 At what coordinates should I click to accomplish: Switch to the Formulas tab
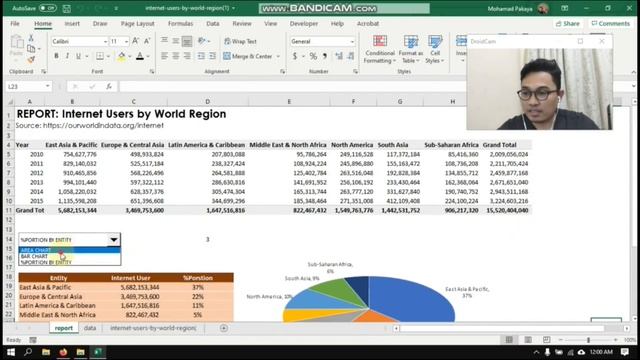coord(180,24)
